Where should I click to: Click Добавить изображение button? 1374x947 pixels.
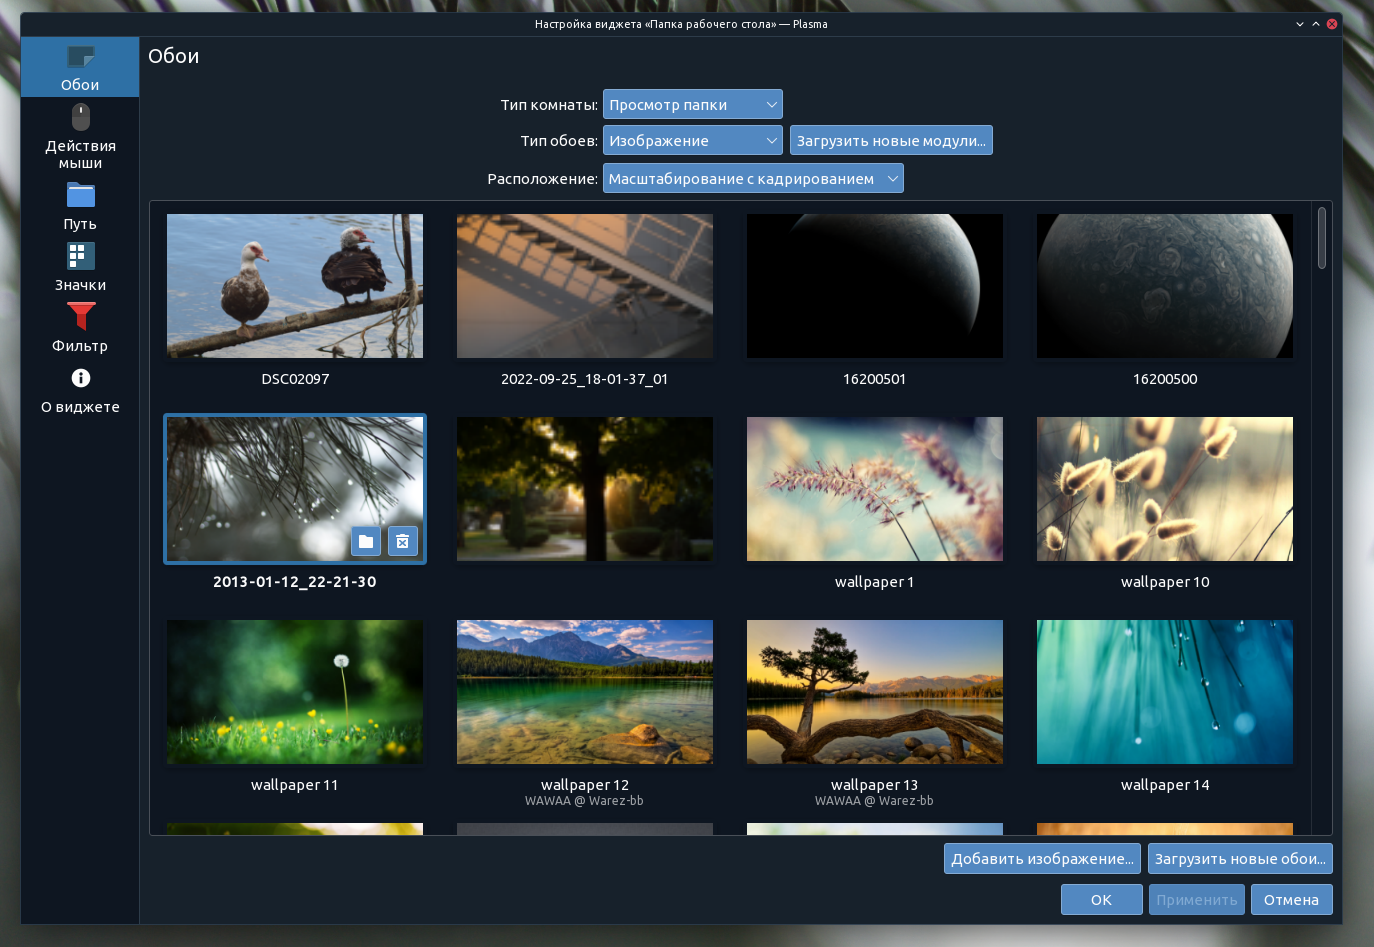(1042, 859)
